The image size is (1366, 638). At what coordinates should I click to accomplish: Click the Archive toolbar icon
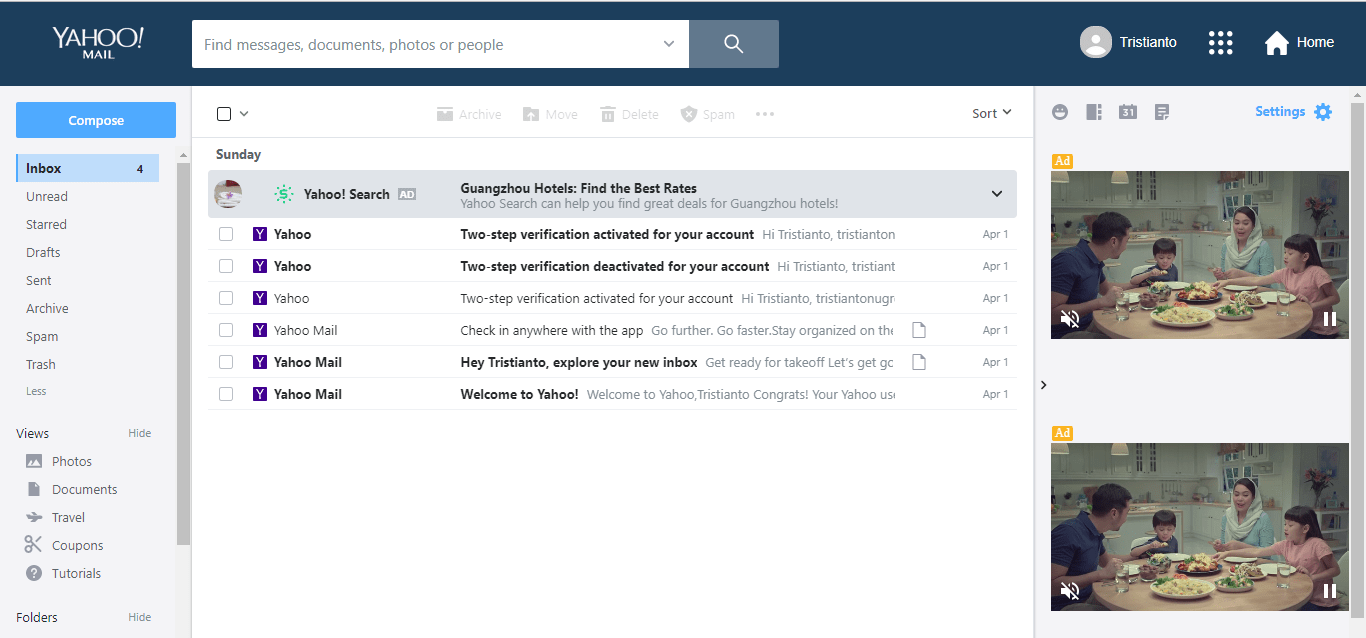pos(445,114)
